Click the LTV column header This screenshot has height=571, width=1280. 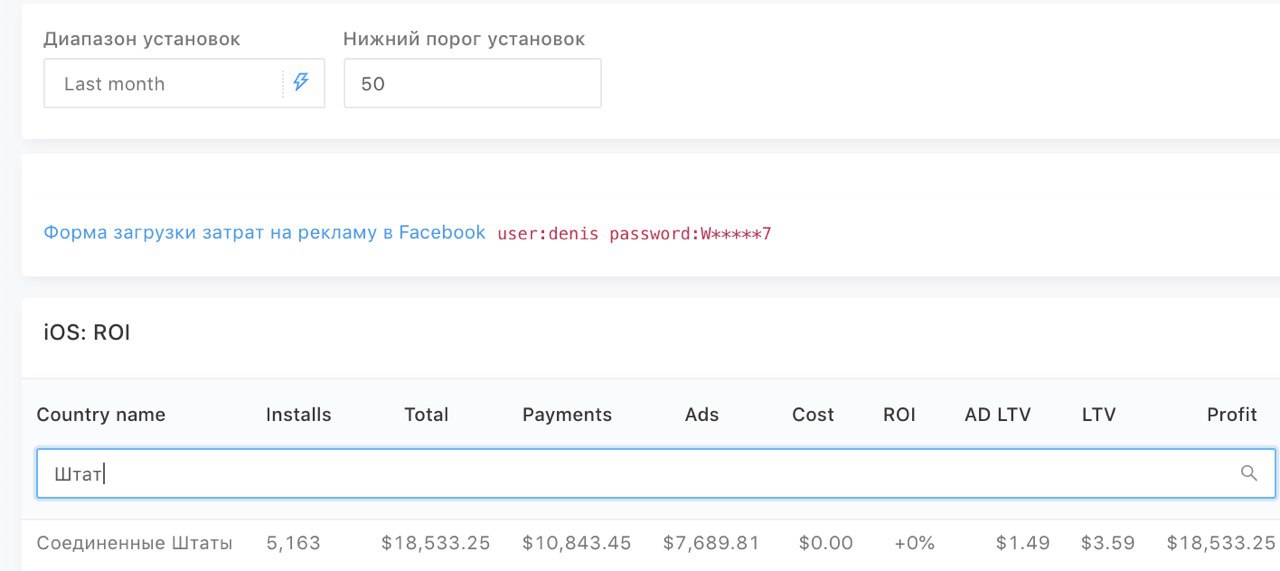click(1099, 415)
